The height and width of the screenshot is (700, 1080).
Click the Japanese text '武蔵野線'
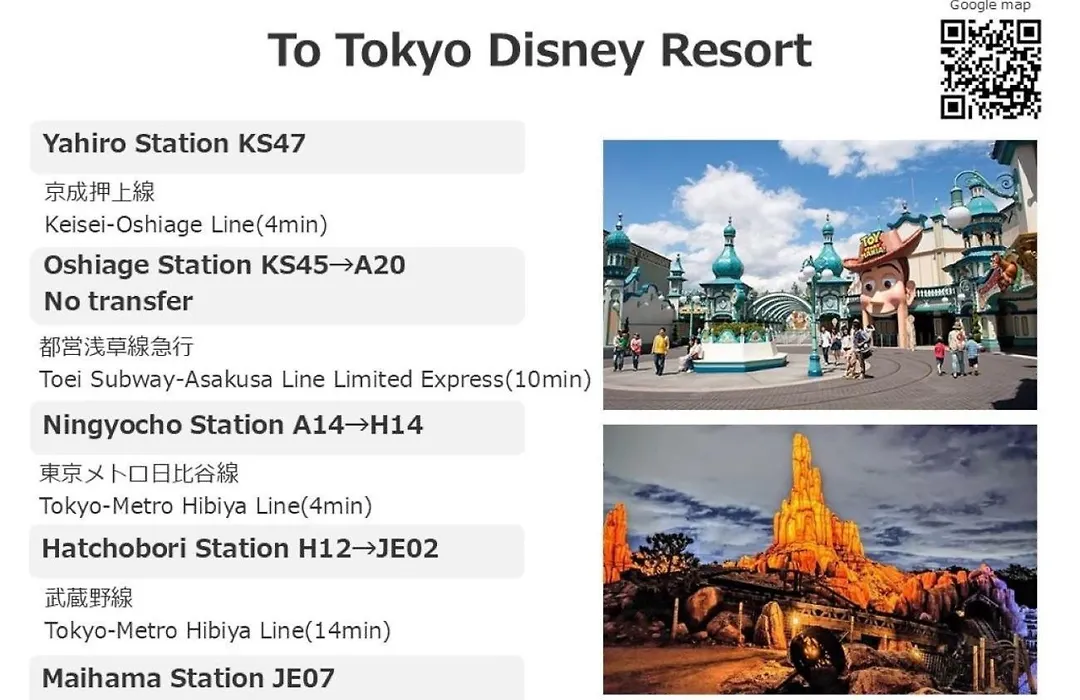[89, 598]
